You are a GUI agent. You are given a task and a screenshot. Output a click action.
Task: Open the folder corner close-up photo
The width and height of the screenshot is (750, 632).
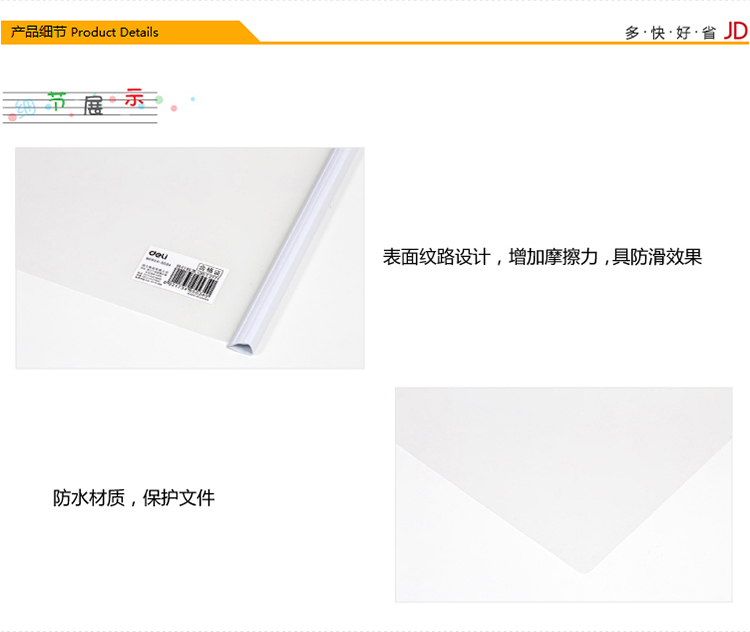click(x=563, y=494)
